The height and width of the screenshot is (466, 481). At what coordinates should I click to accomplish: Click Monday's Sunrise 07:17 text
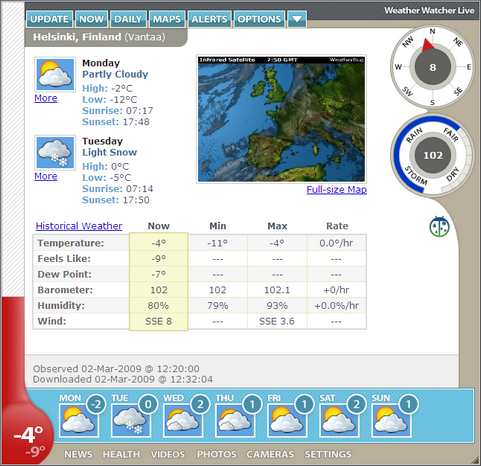[x=118, y=111]
